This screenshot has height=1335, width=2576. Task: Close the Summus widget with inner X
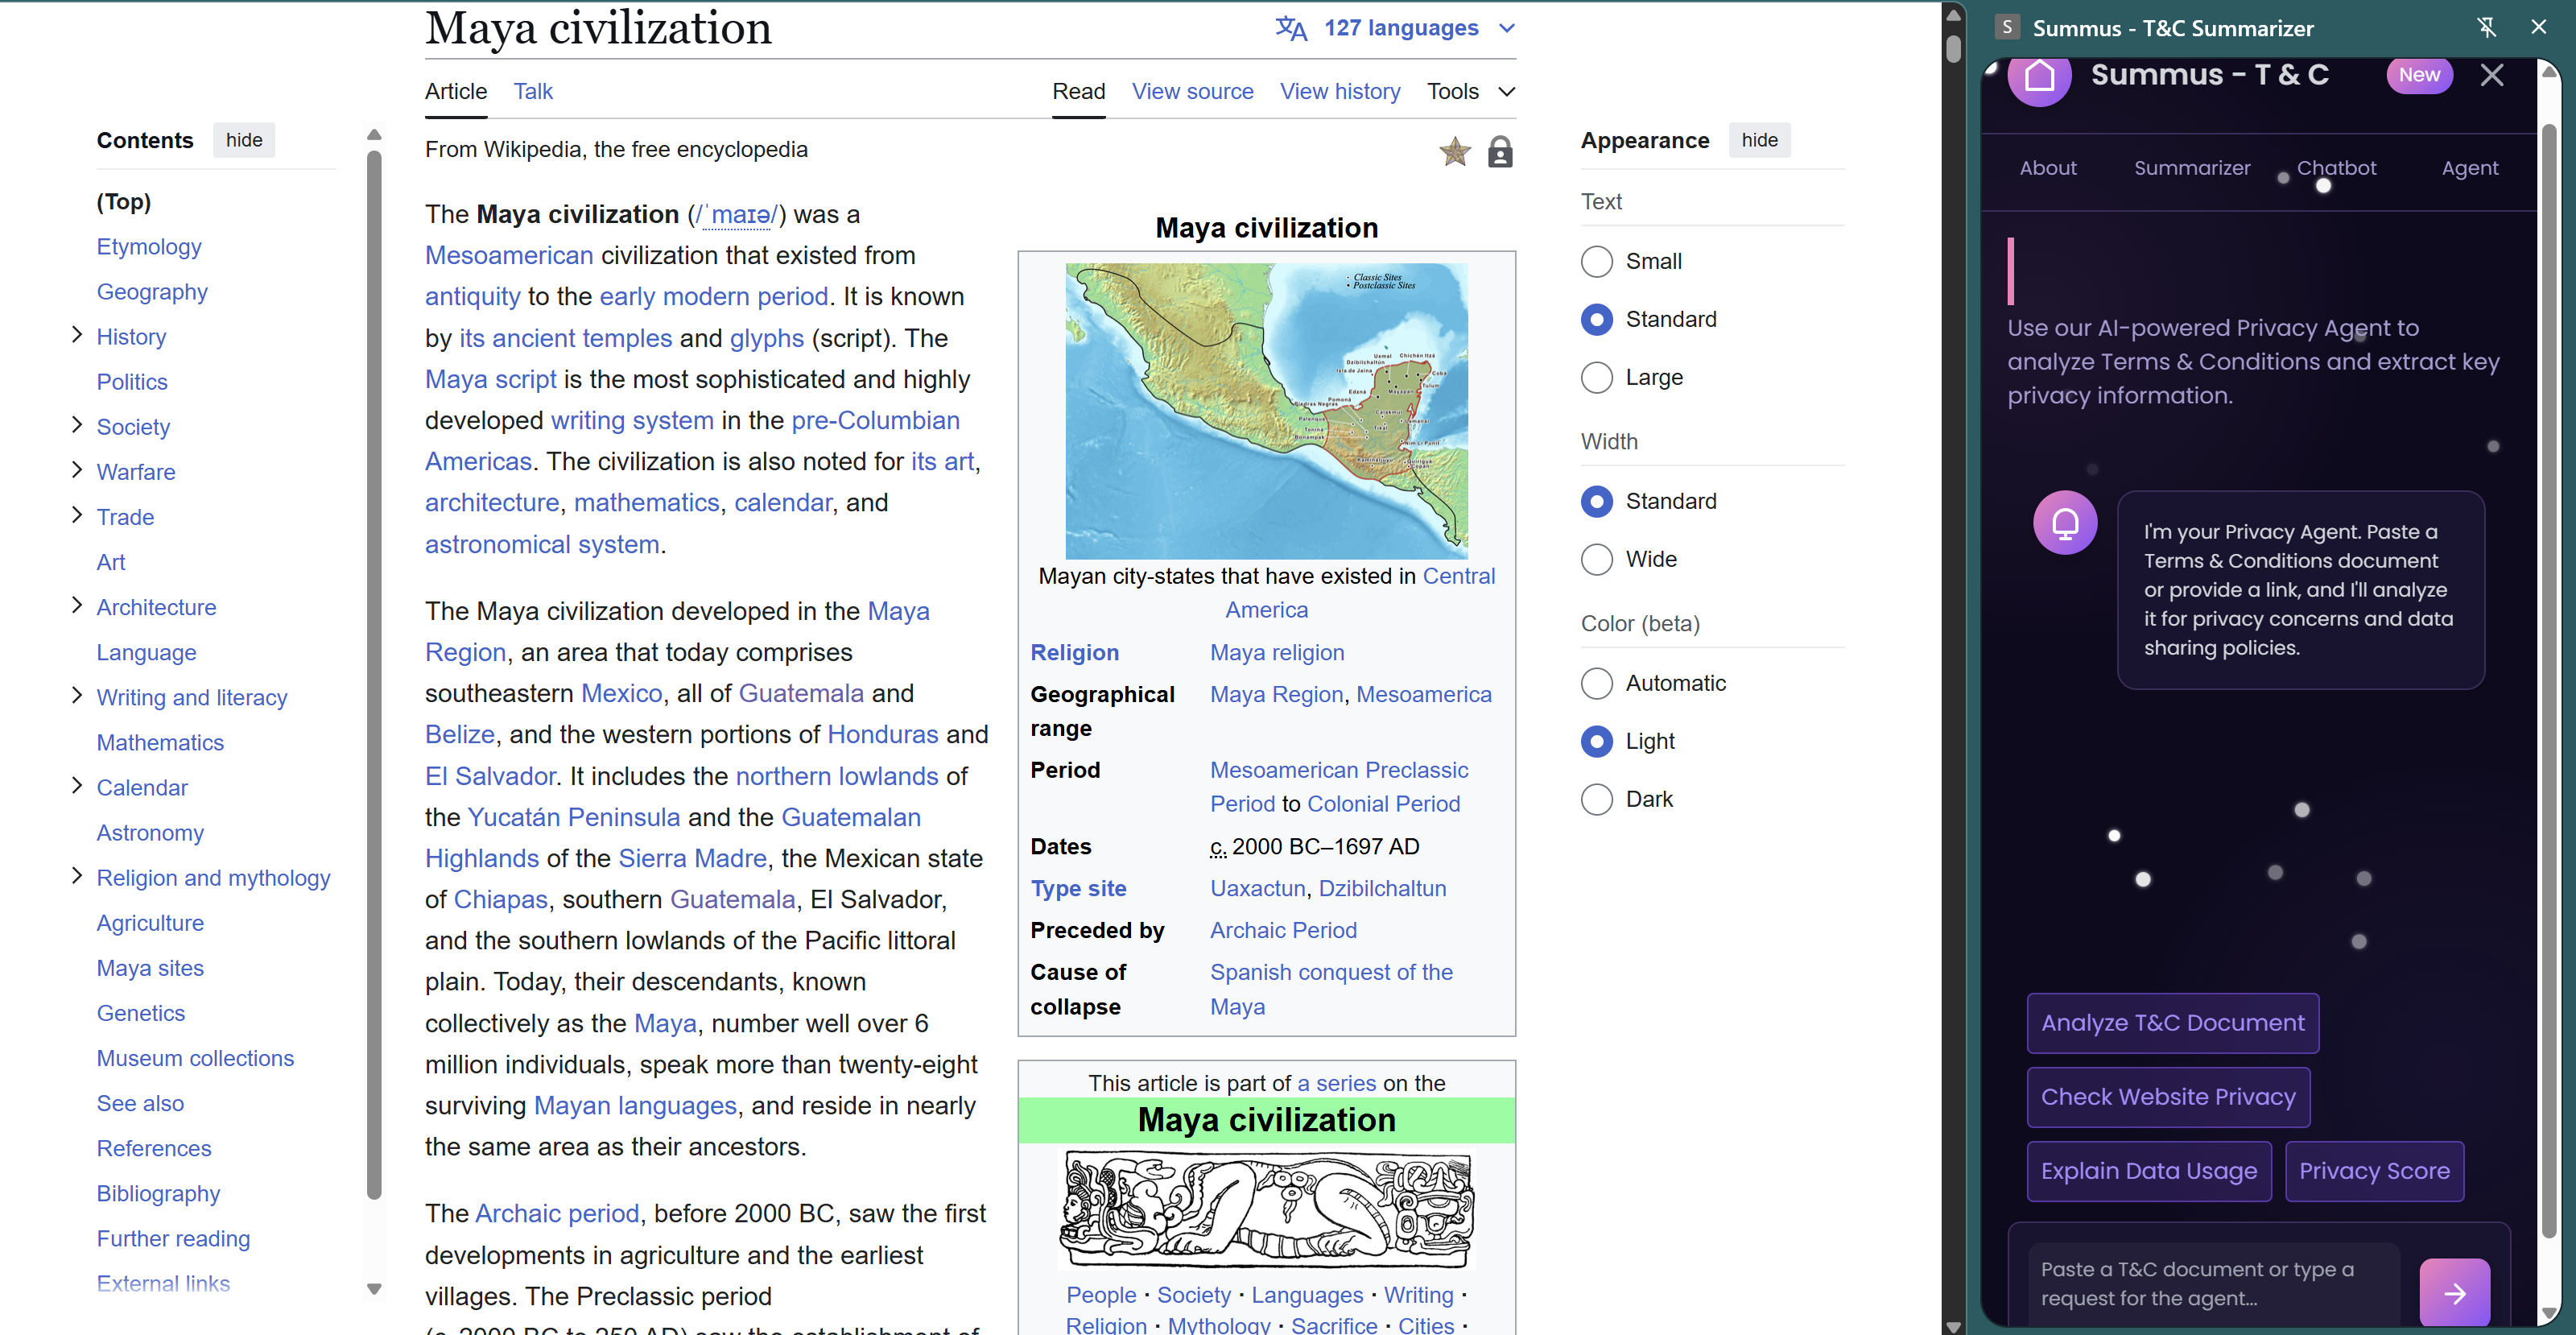2491,75
